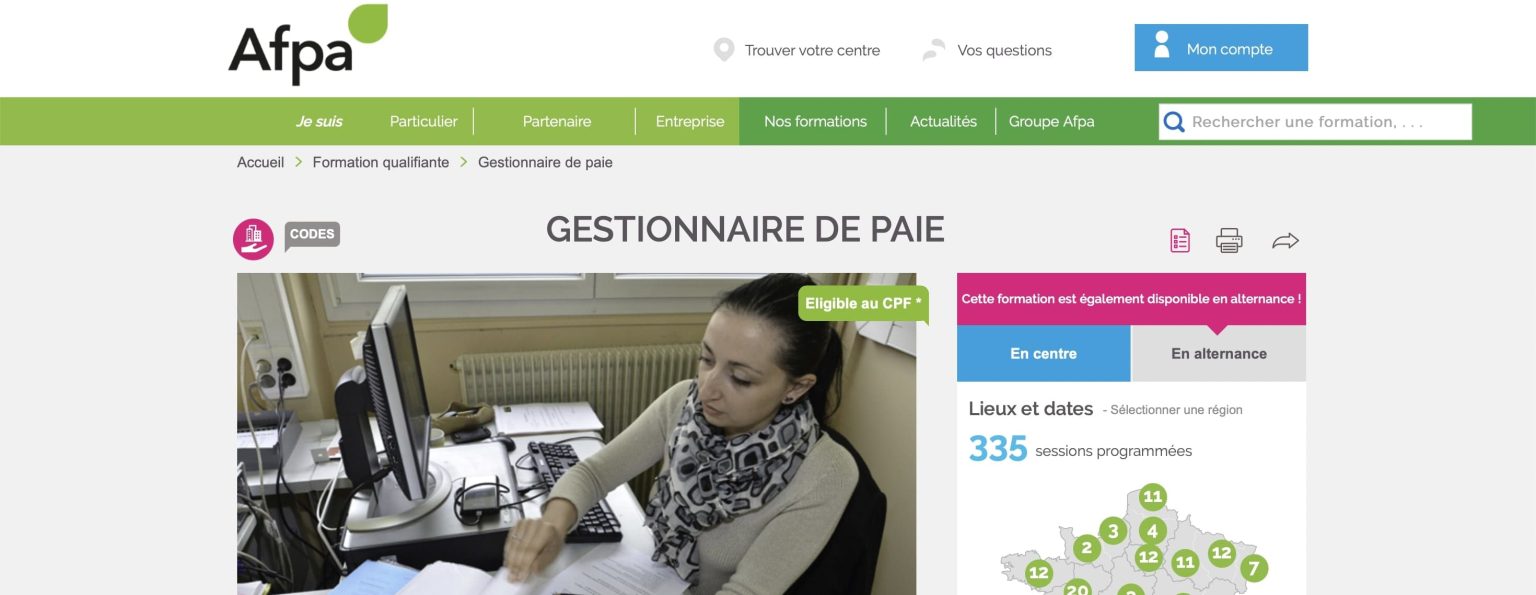
Task: Share the page with arrow icon
Action: (x=1285, y=240)
